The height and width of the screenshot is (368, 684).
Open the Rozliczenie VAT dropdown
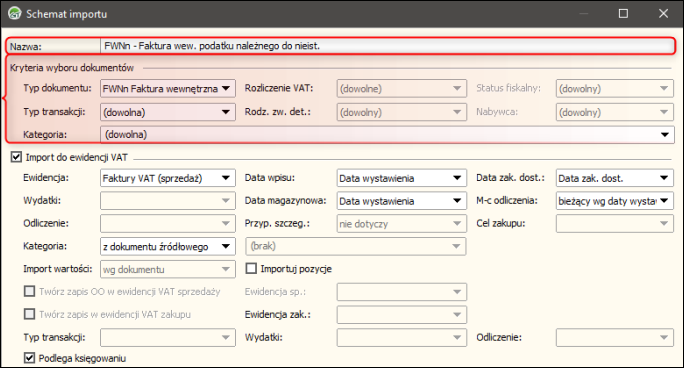point(402,89)
